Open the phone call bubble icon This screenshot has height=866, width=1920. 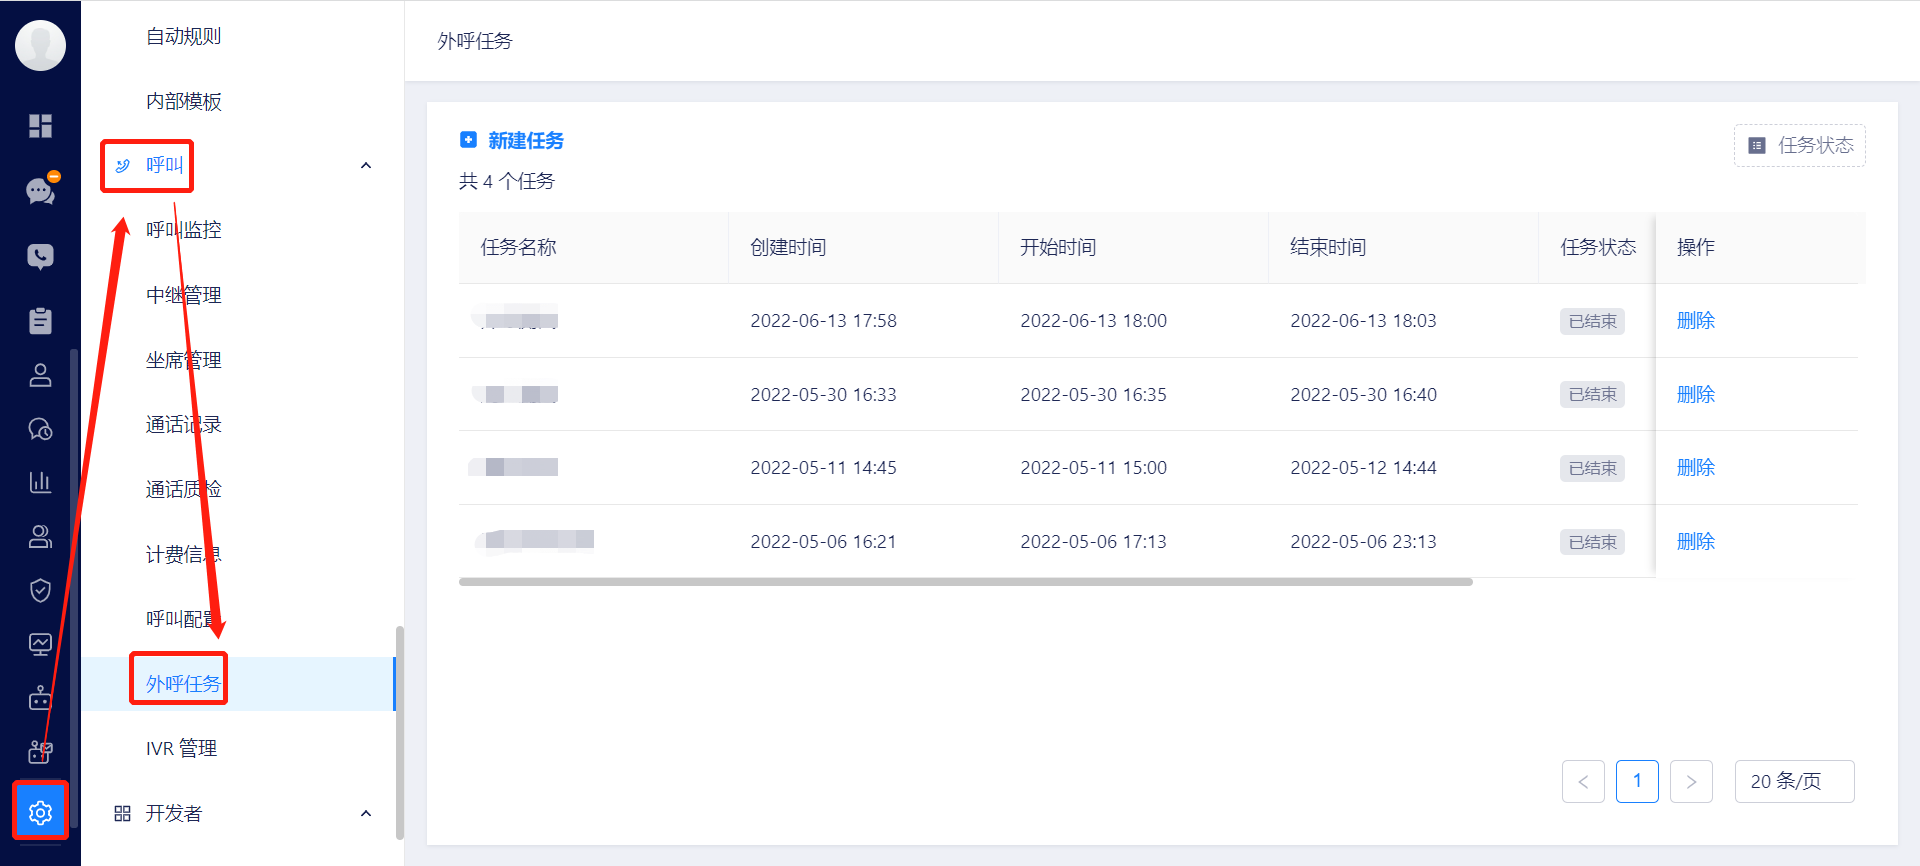pos(40,257)
